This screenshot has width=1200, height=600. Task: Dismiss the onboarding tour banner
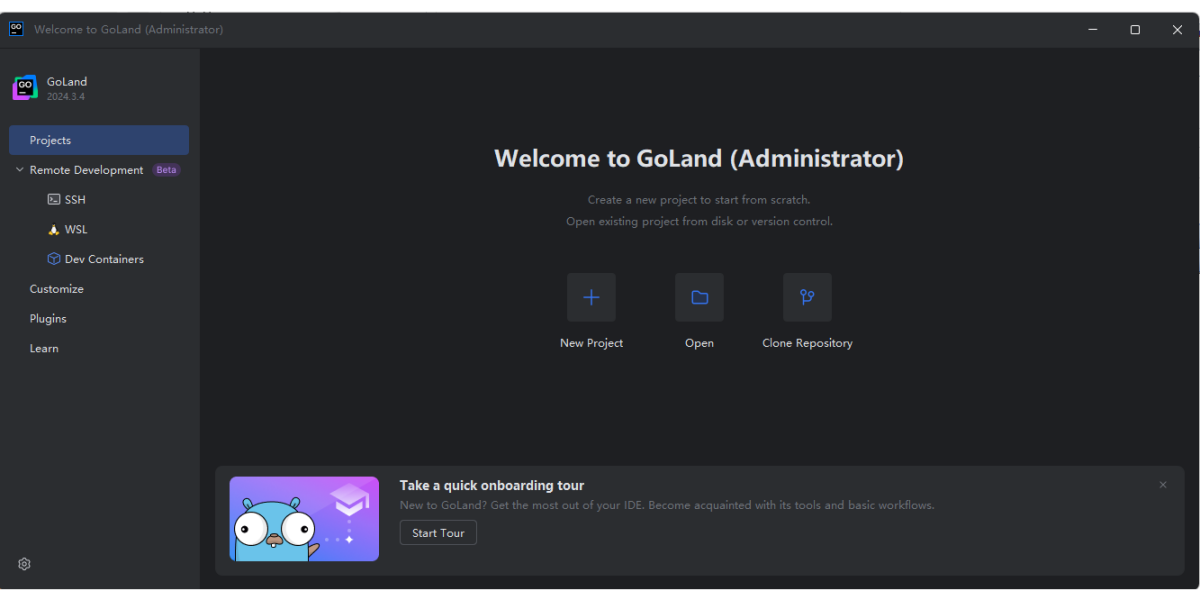tap(1162, 484)
